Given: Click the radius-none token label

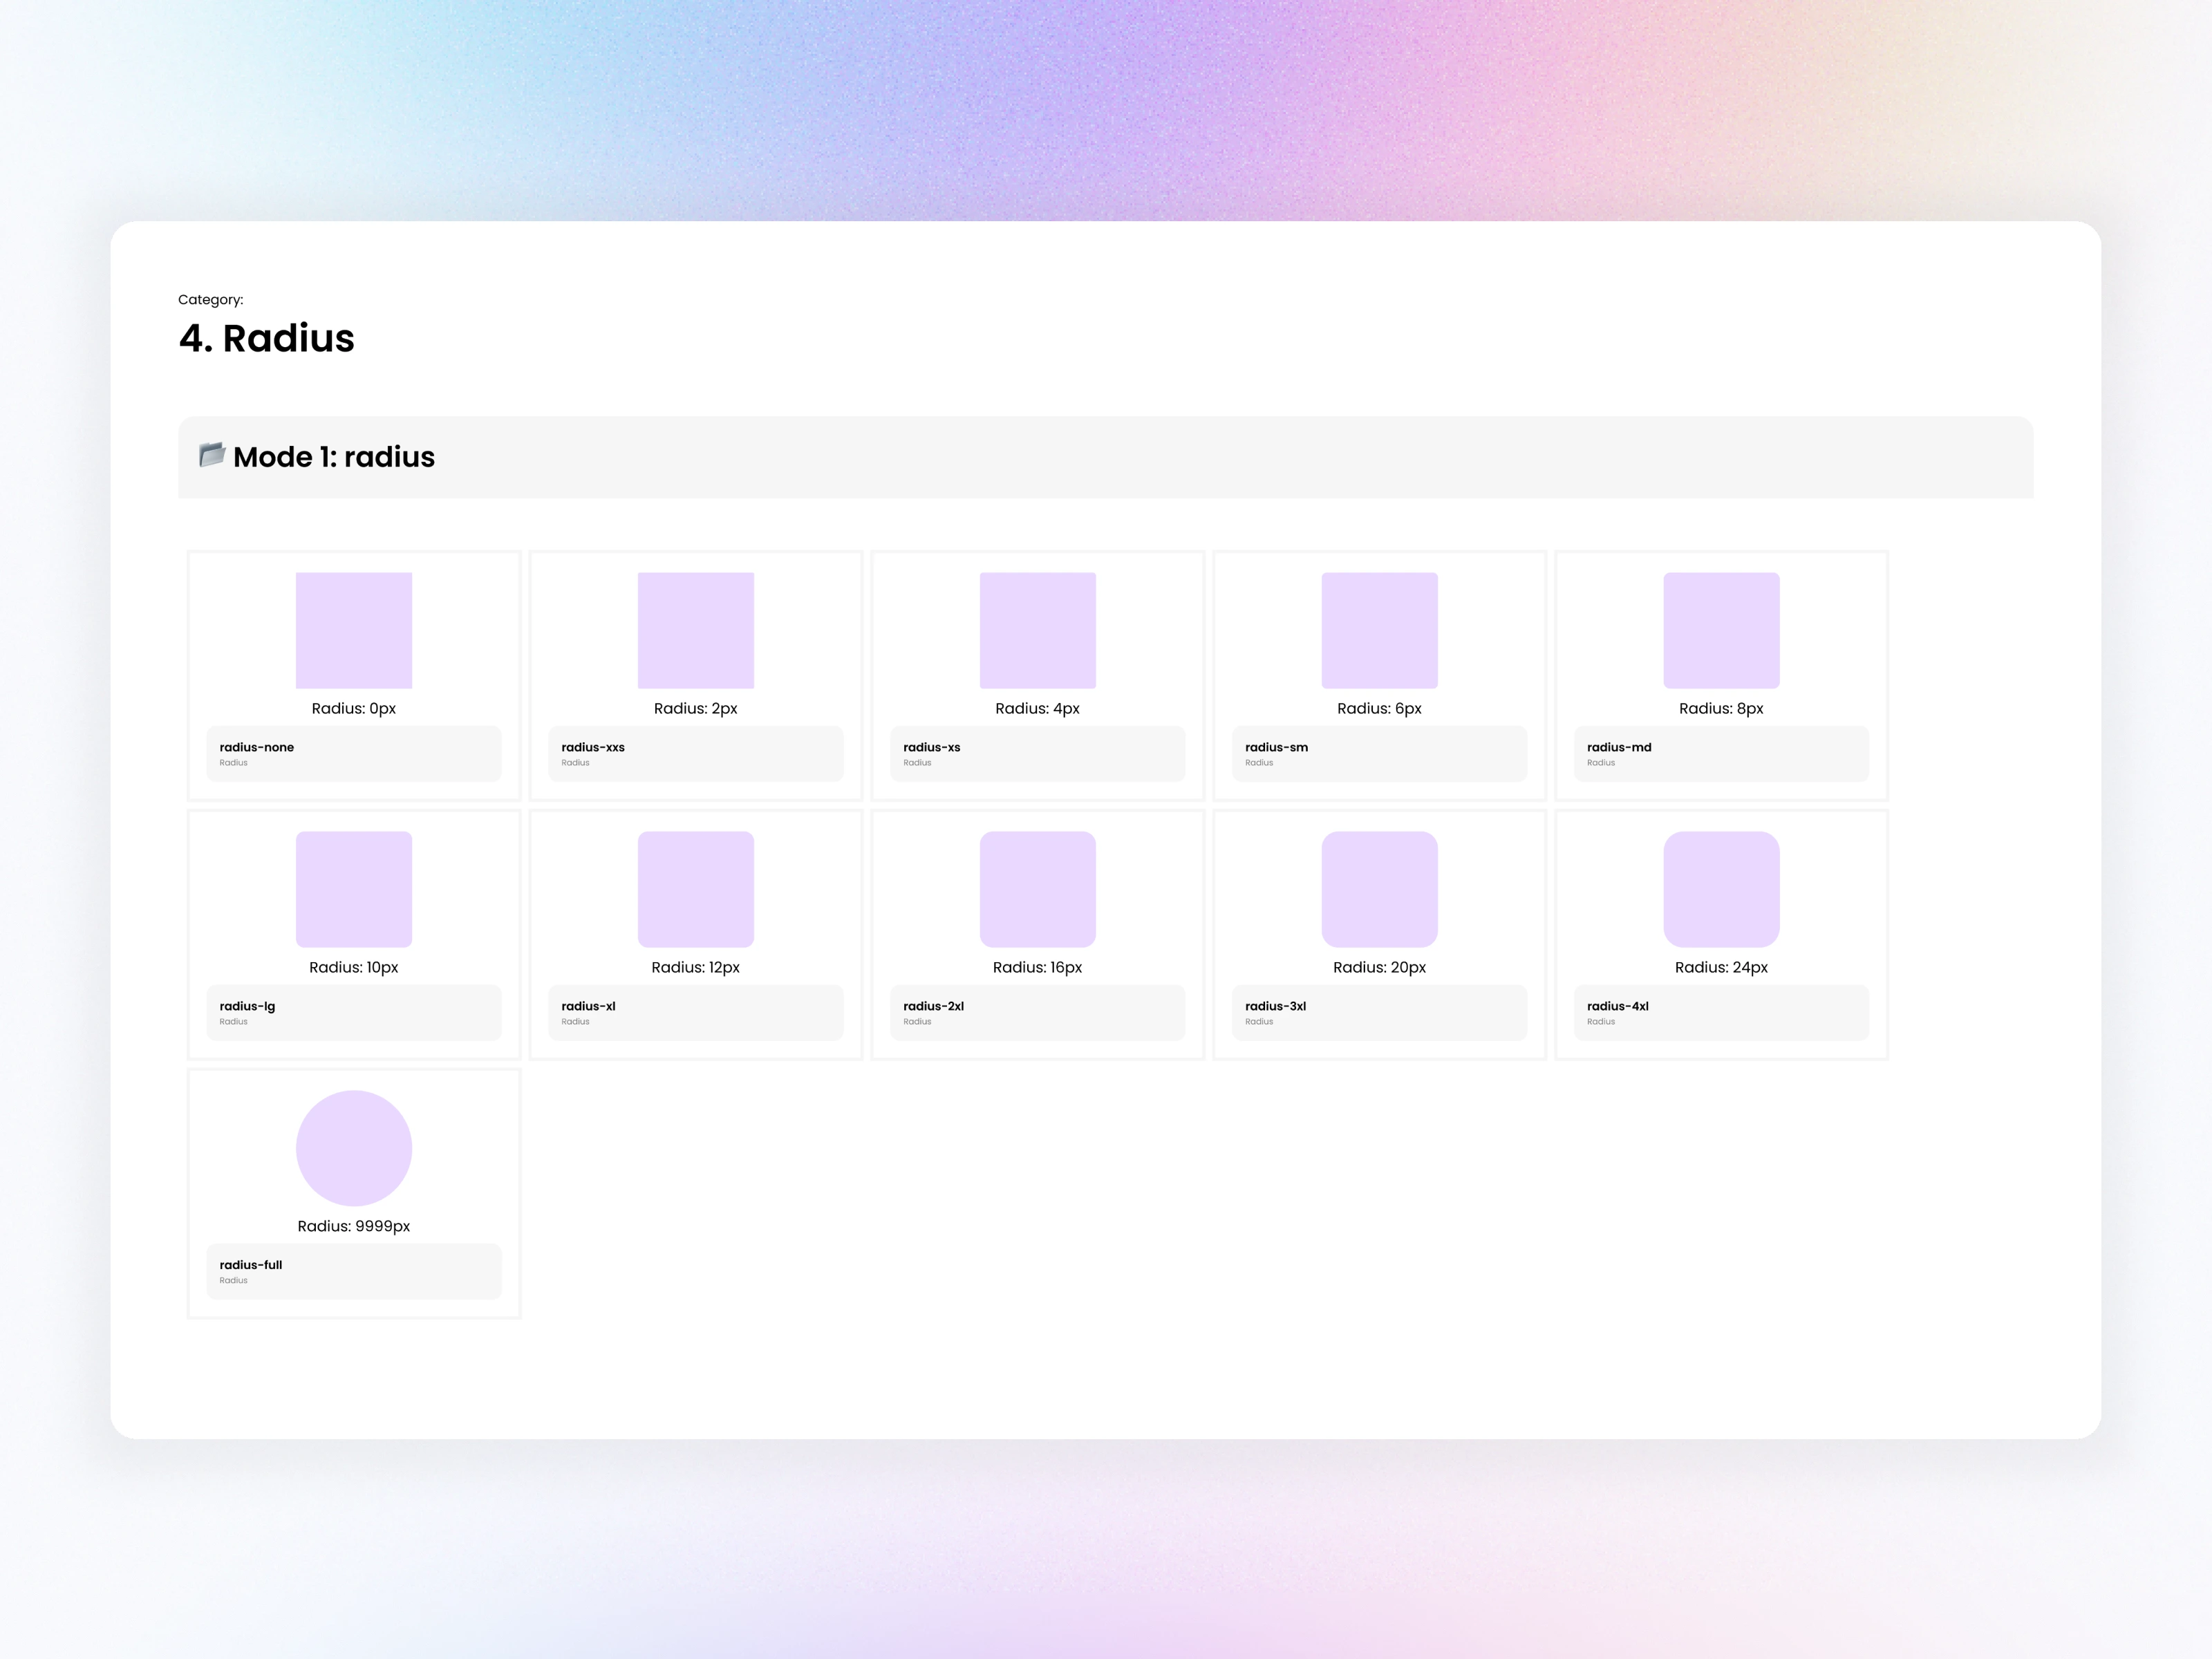Looking at the screenshot, I should (x=256, y=747).
